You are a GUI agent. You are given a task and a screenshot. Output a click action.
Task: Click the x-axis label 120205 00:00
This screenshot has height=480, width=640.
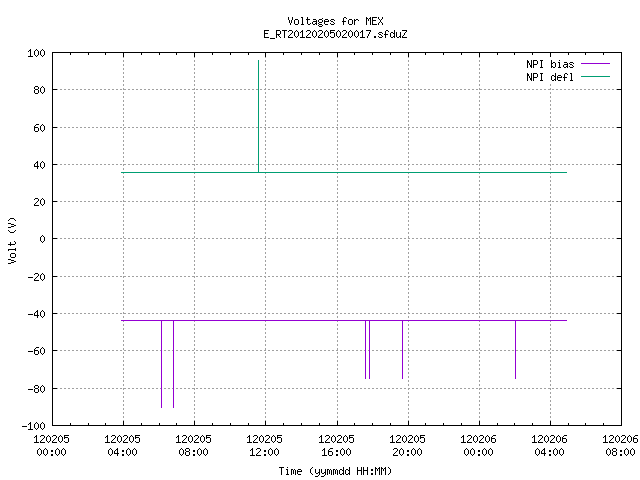[x=51, y=445]
